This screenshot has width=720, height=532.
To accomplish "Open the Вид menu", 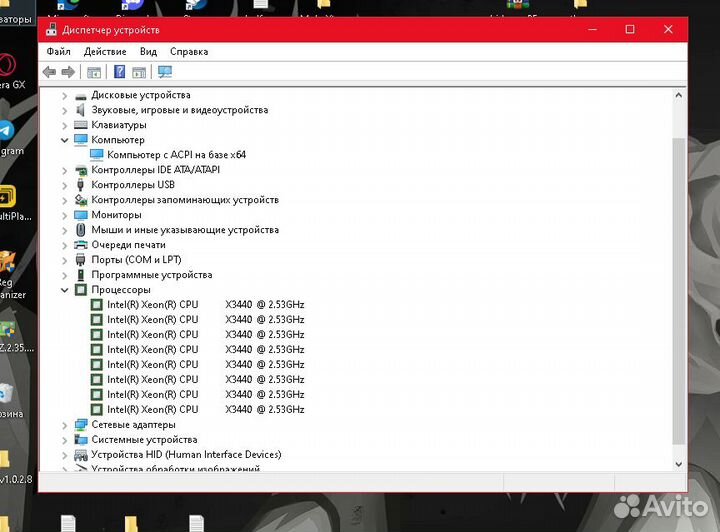I will 148,51.
